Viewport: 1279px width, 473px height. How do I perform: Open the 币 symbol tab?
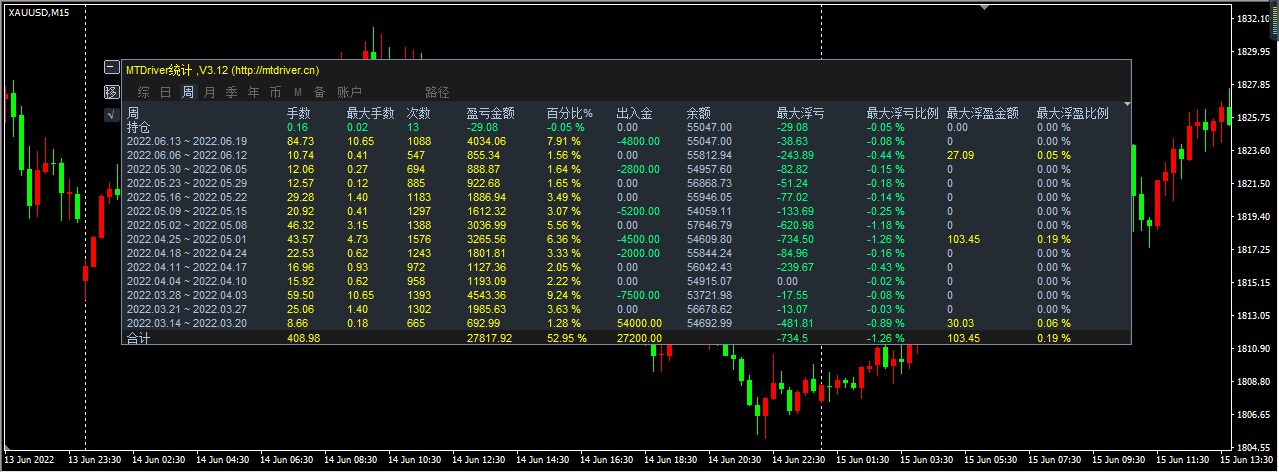(x=275, y=93)
